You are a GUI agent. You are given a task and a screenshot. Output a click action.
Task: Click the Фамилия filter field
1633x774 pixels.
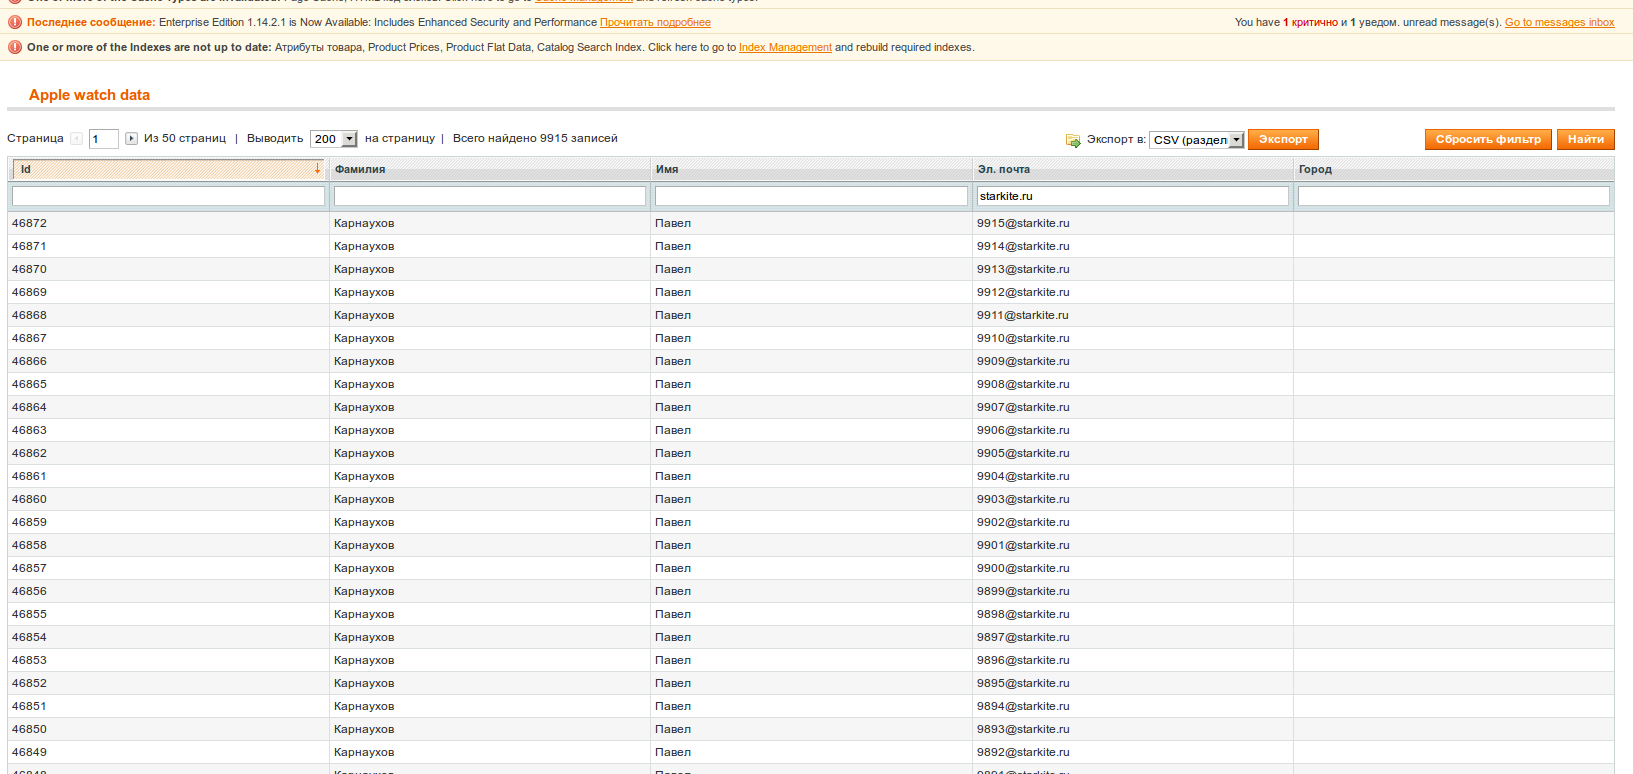click(490, 196)
